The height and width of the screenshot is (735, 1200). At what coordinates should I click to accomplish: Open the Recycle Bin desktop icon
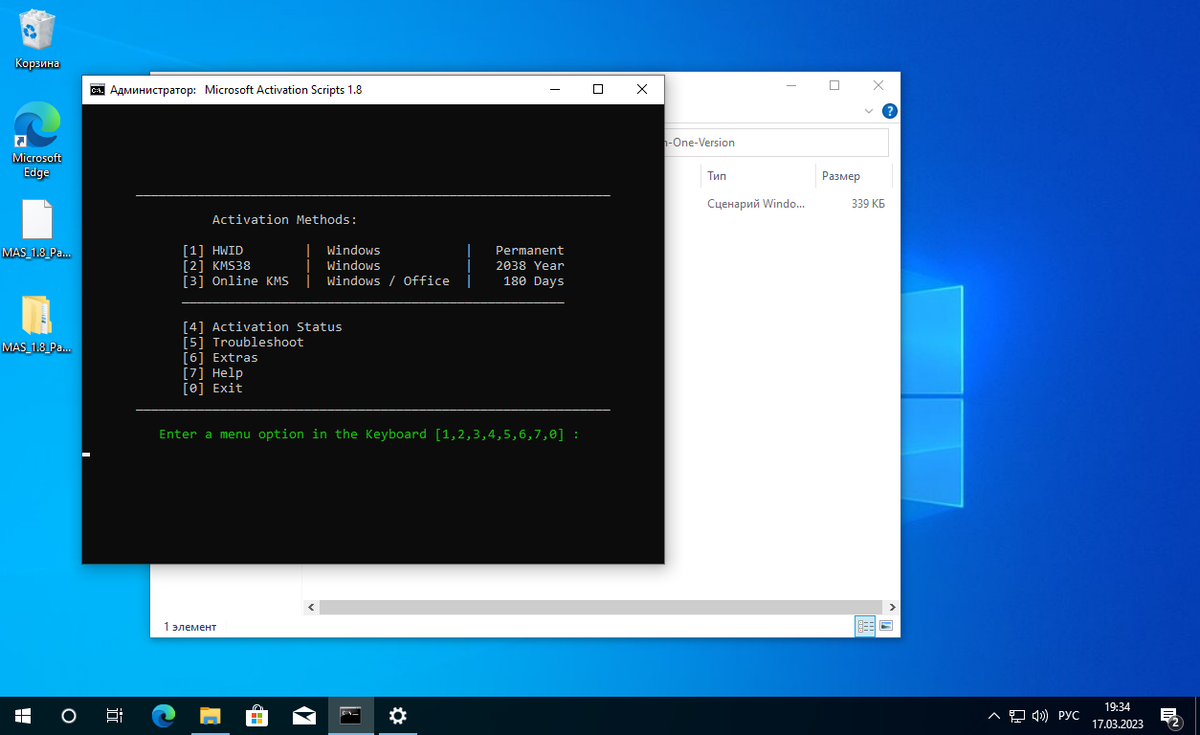[x=37, y=39]
